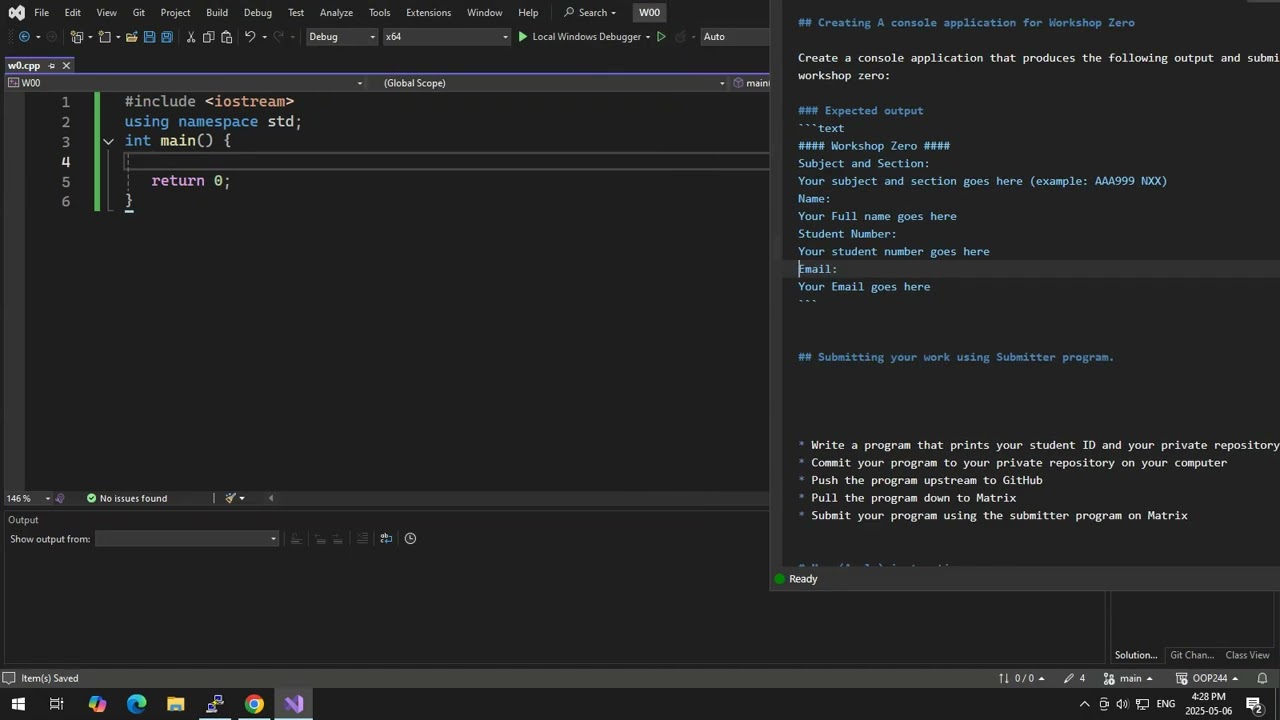1280x720 pixels.
Task: Click the code cleanup broom icon
Action: pyautogui.click(x=230, y=498)
